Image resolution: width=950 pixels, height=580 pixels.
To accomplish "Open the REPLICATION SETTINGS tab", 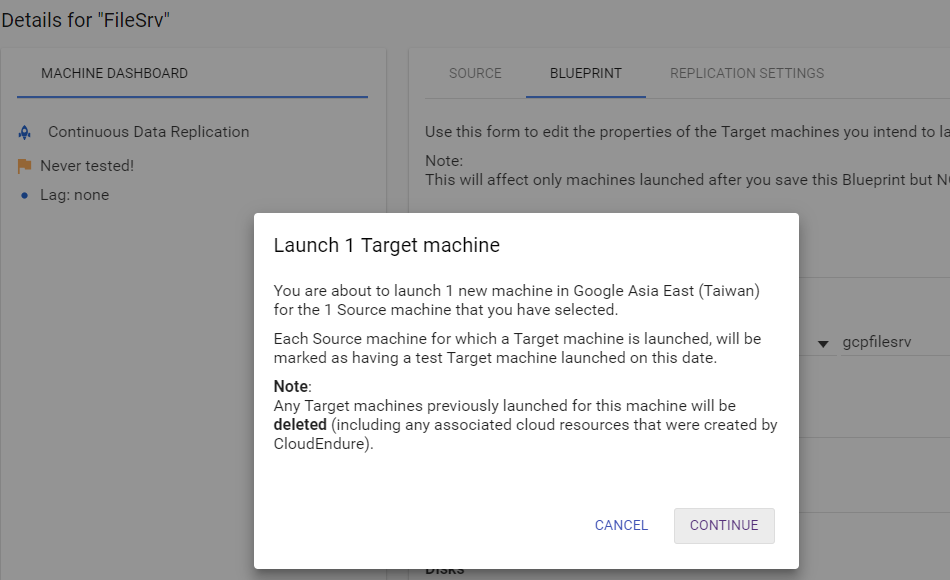I will [x=747, y=73].
